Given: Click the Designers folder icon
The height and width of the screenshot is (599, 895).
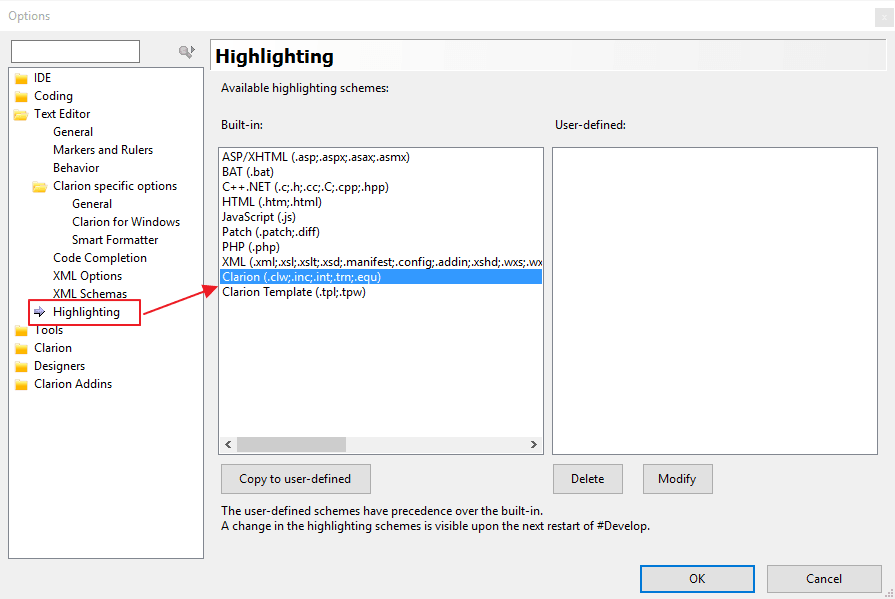Looking at the screenshot, I should tap(21, 367).
